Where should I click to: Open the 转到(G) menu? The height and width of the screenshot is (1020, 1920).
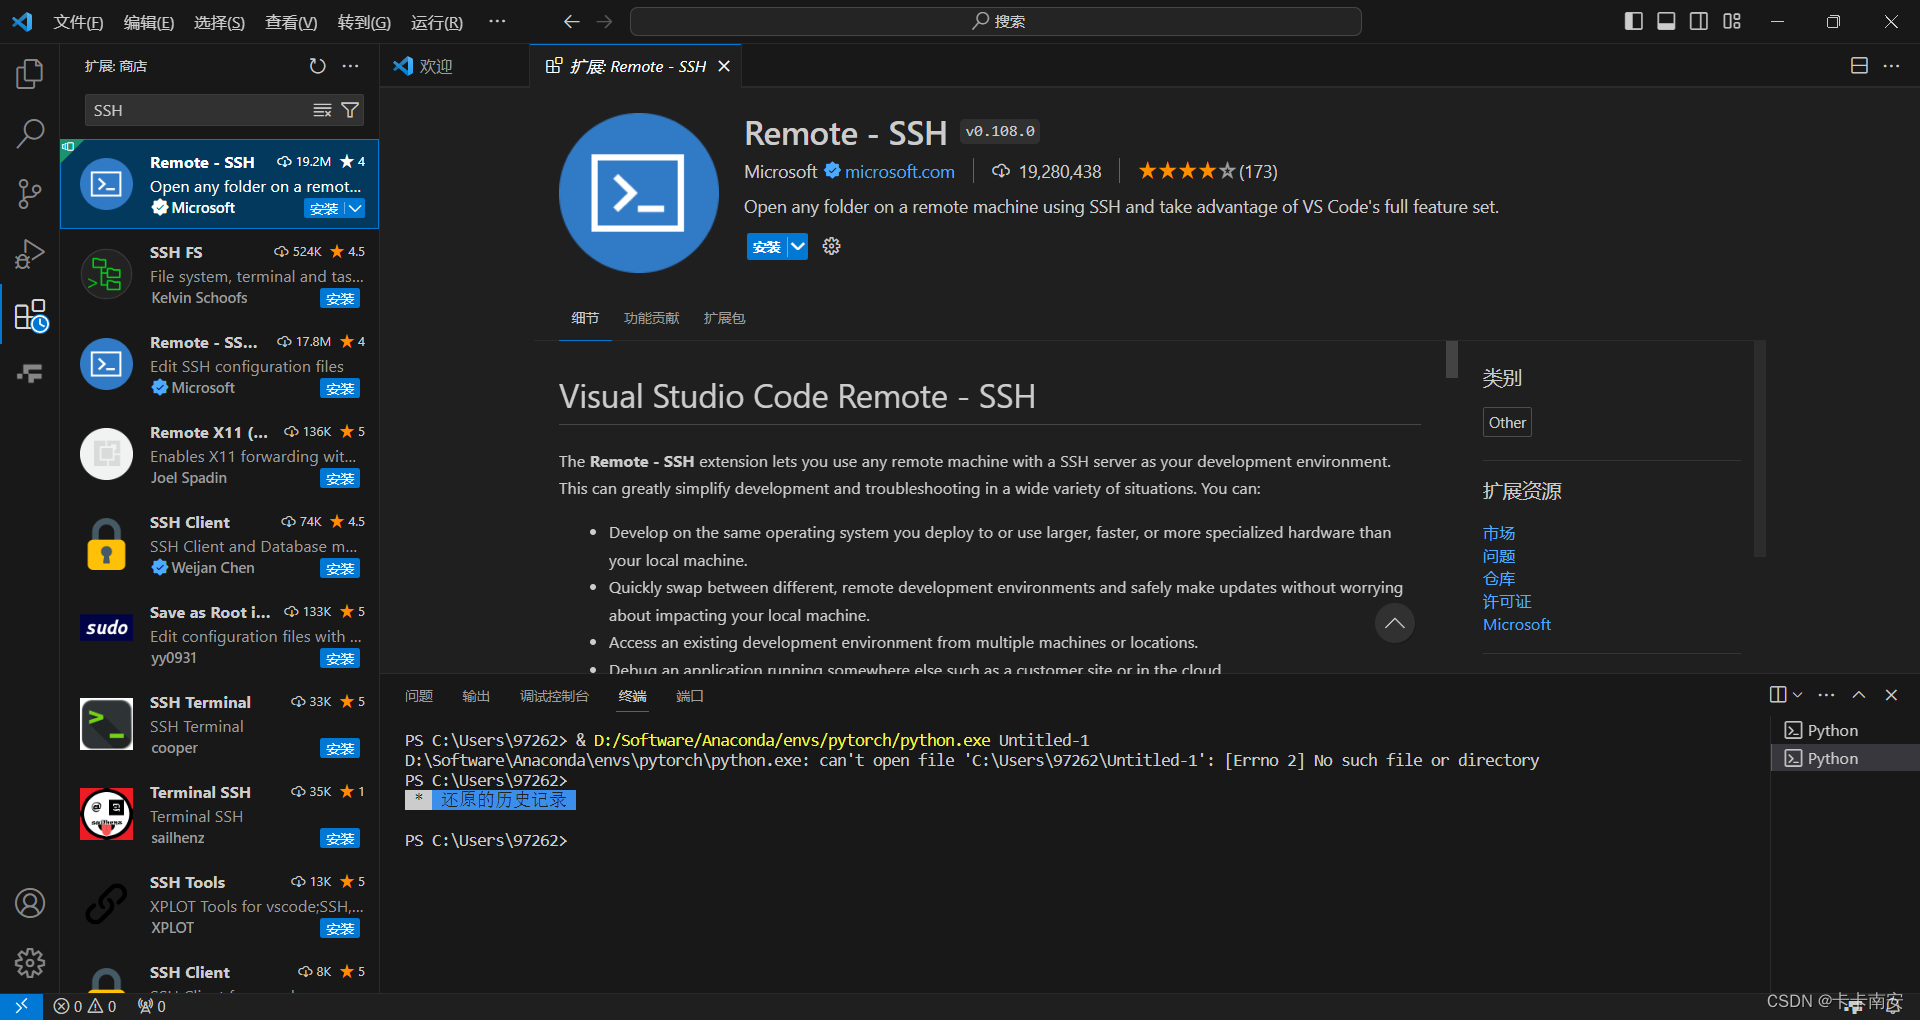click(x=364, y=22)
